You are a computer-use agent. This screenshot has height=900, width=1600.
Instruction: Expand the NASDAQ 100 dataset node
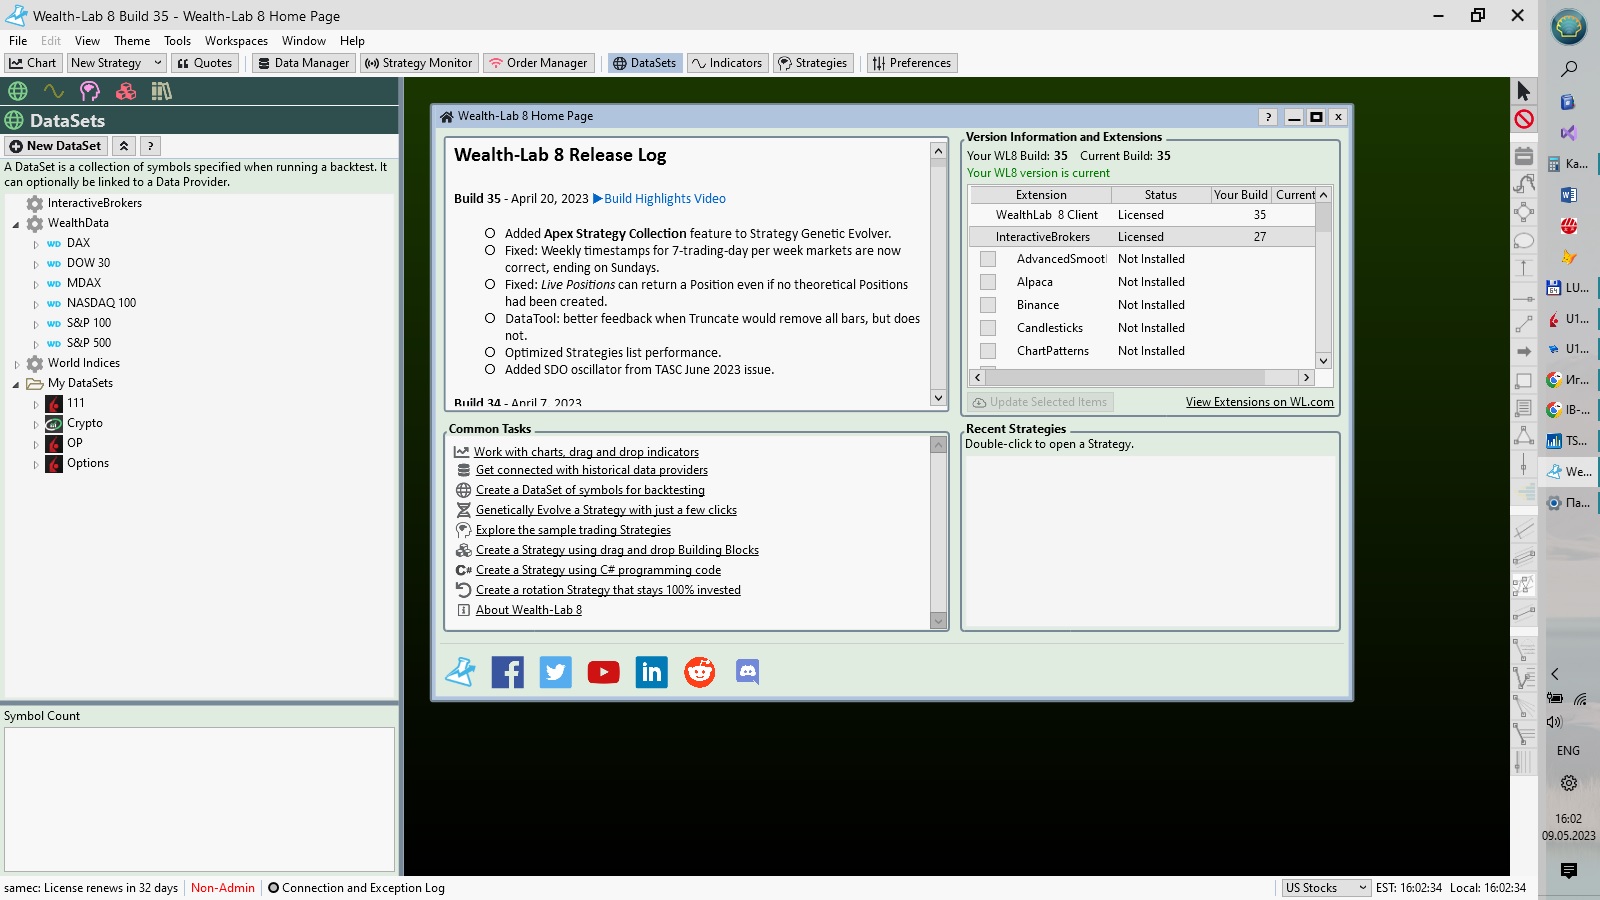(36, 304)
